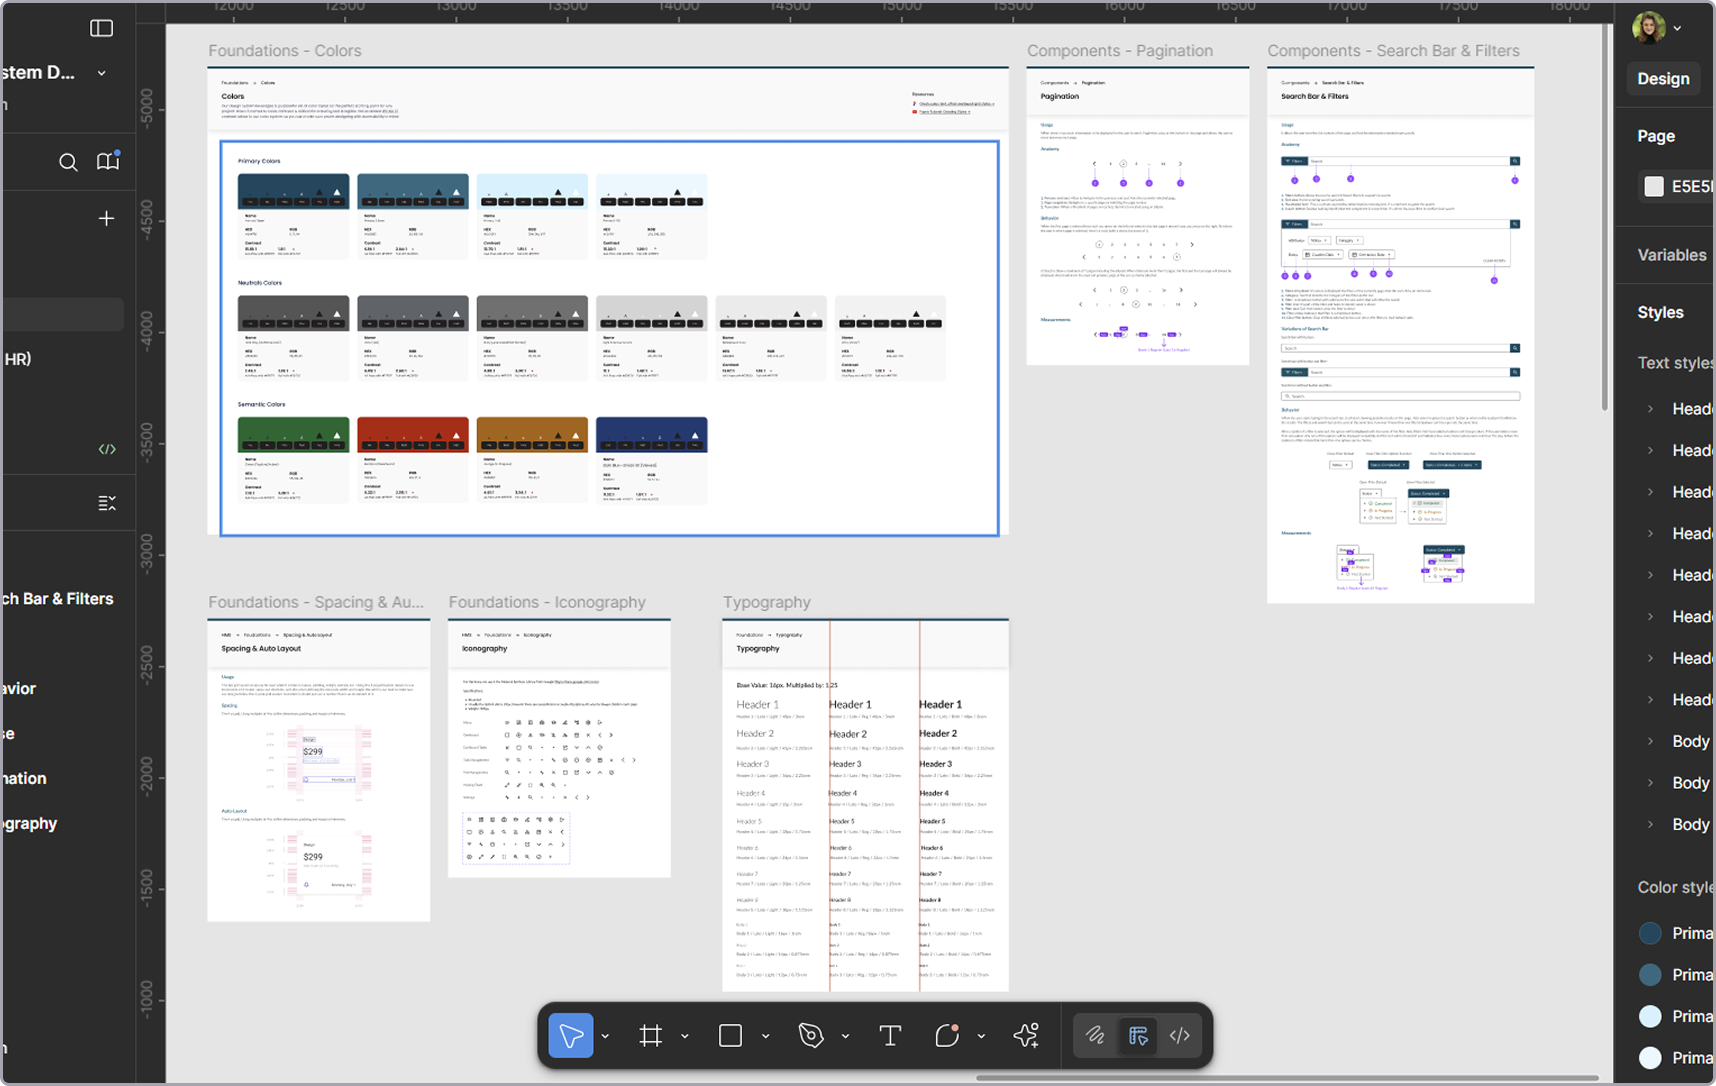
Task: Expand the first Header text style
Action: tap(1651, 409)
